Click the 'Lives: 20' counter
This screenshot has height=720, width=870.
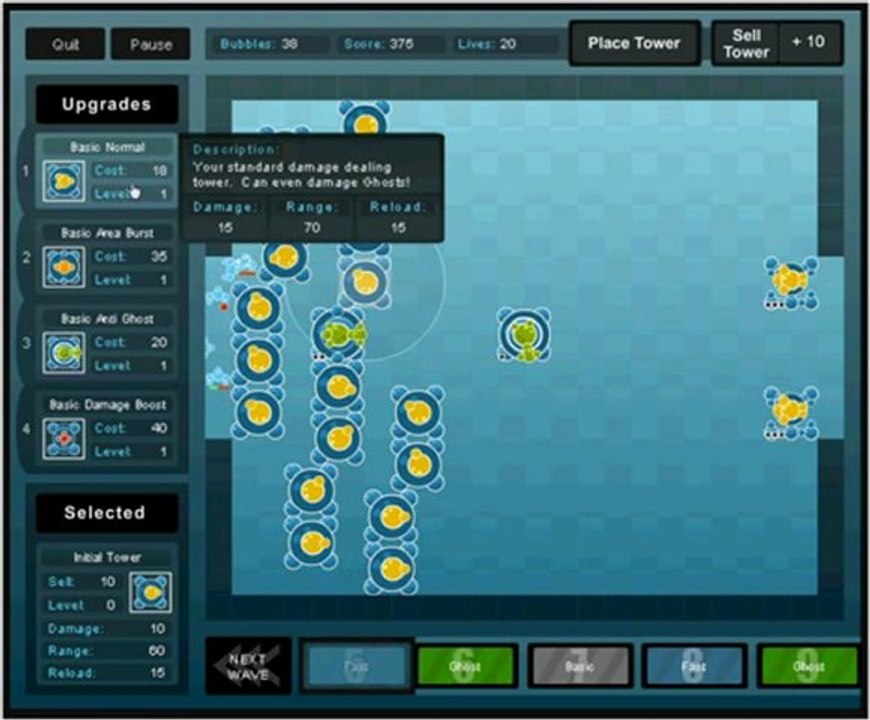coord(502,44)
